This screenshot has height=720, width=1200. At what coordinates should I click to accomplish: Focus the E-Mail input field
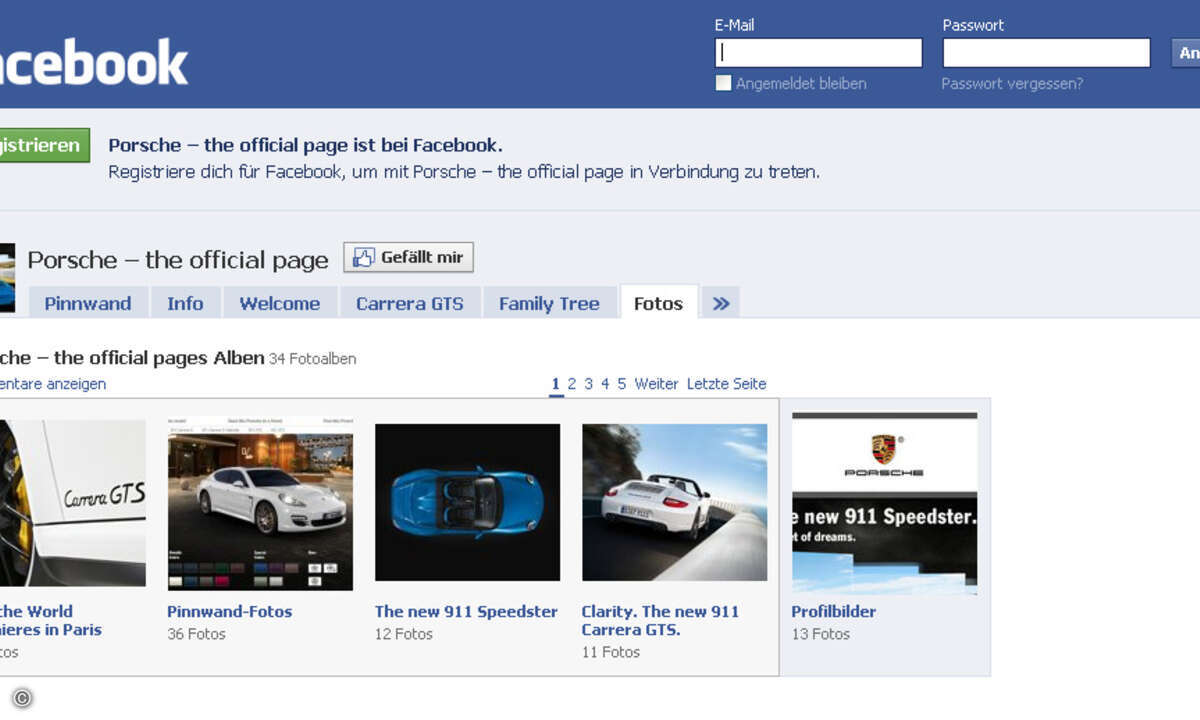click(818, 53)
